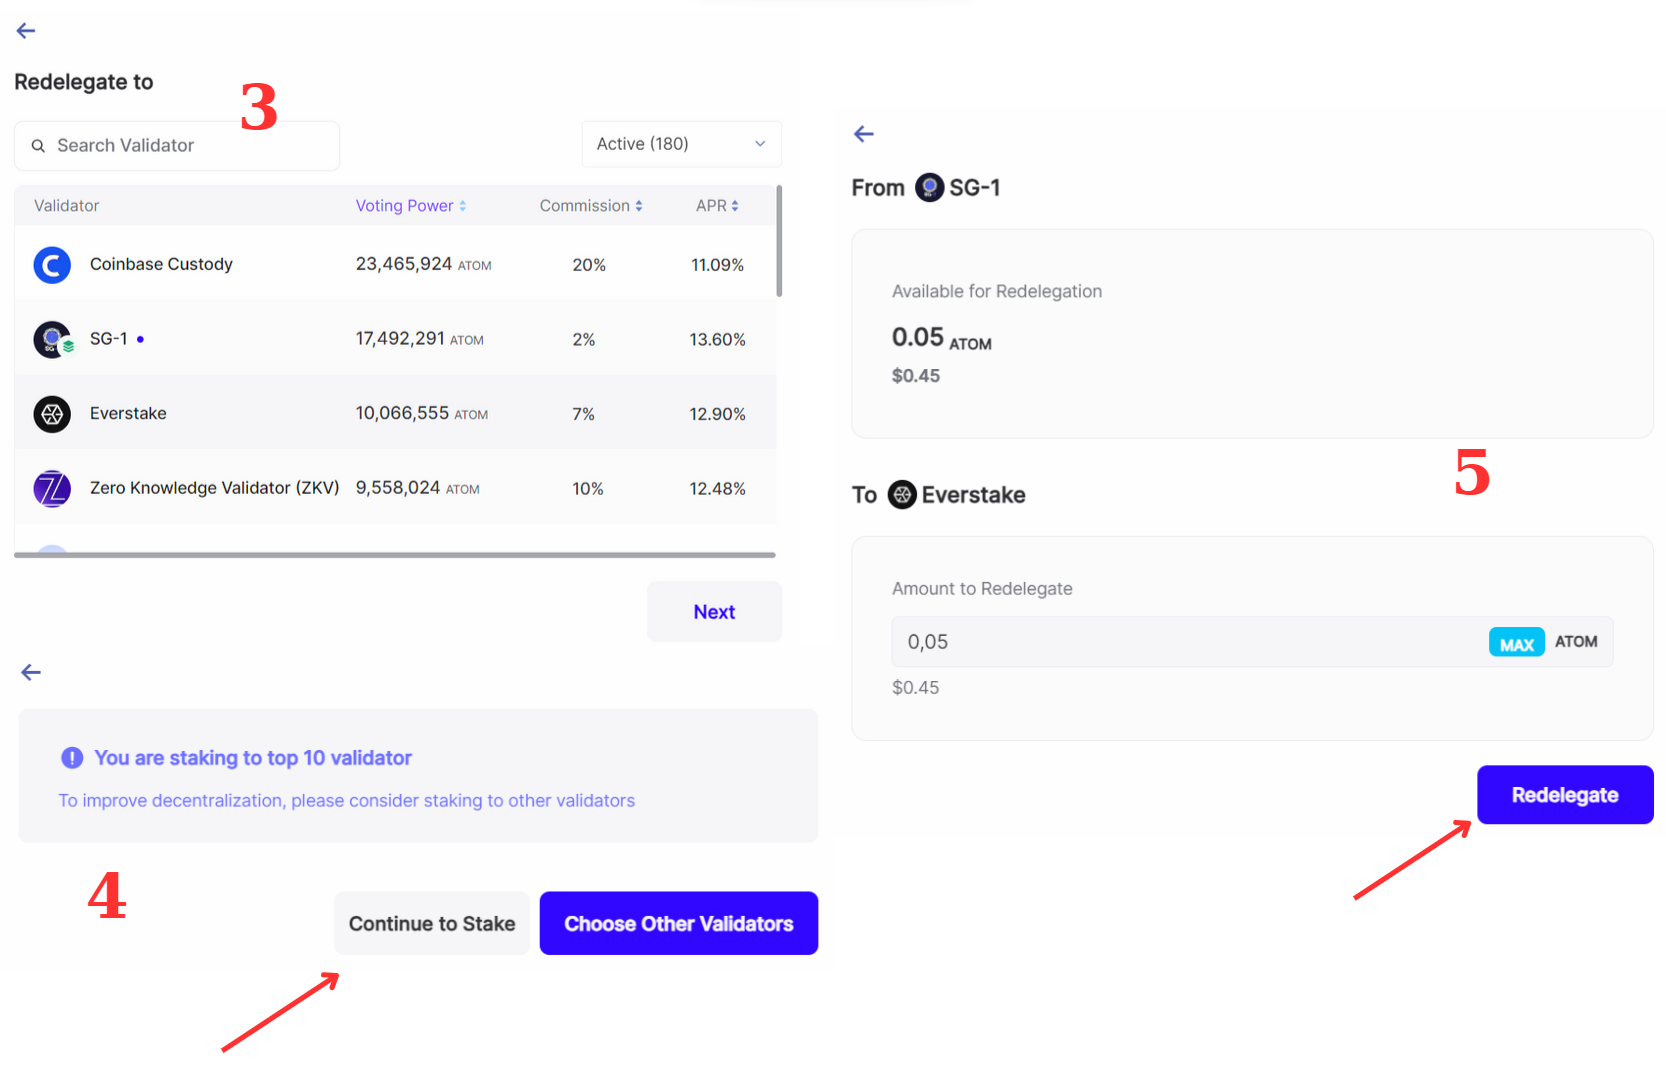Click Everstake logo next to To
Image resolution: width=1666 pixels, height=1067 pixels.
click(902, 495)
